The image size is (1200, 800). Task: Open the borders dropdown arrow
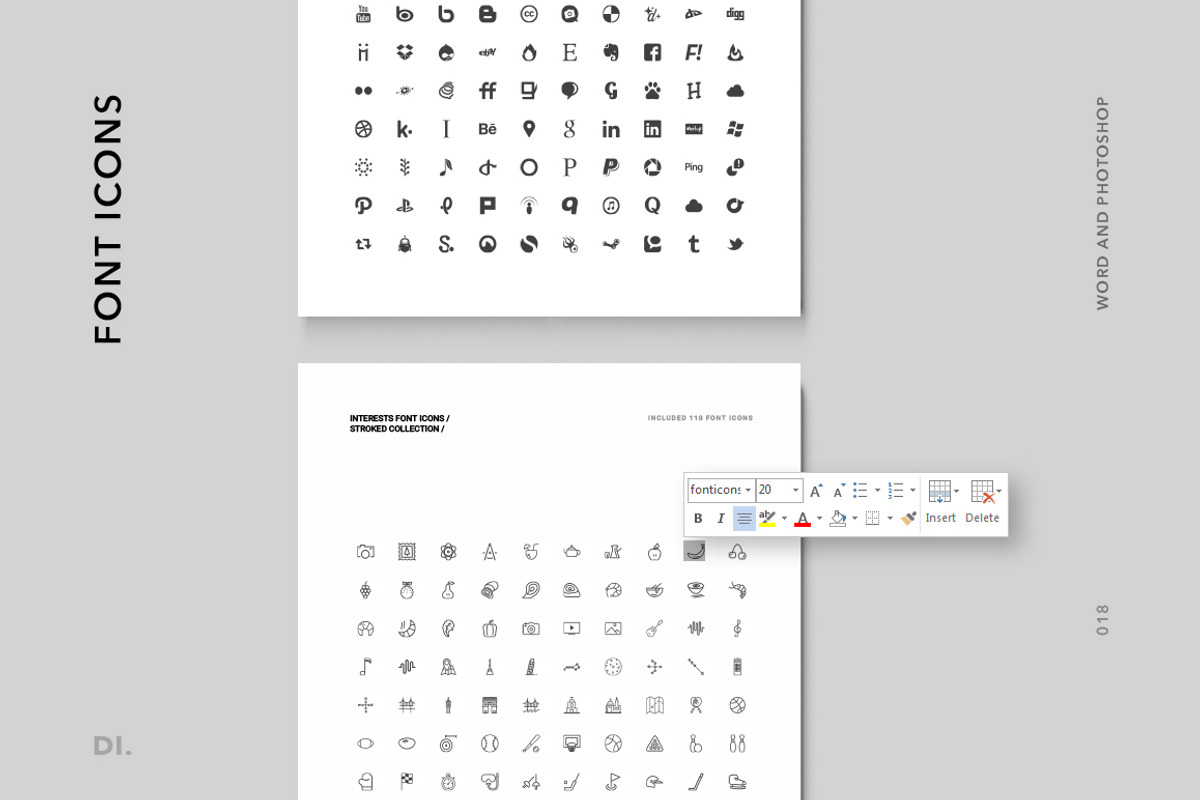pyautogui.click(x=890, y=518)
